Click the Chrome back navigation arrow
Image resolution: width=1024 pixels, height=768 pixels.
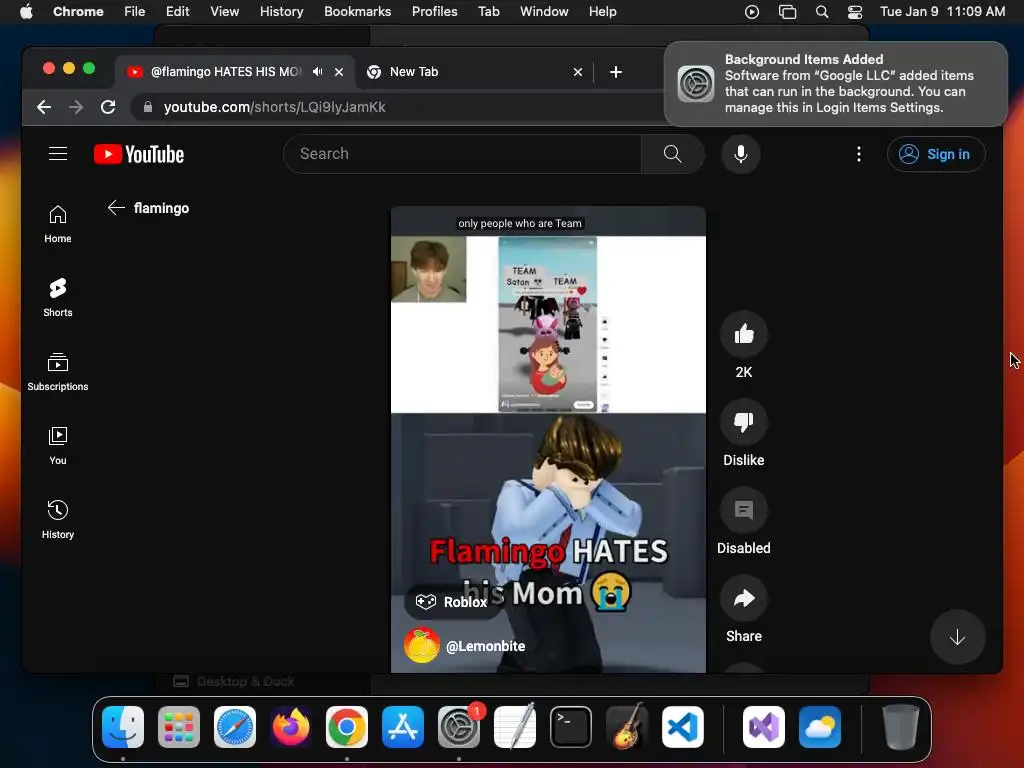[44, 107]
